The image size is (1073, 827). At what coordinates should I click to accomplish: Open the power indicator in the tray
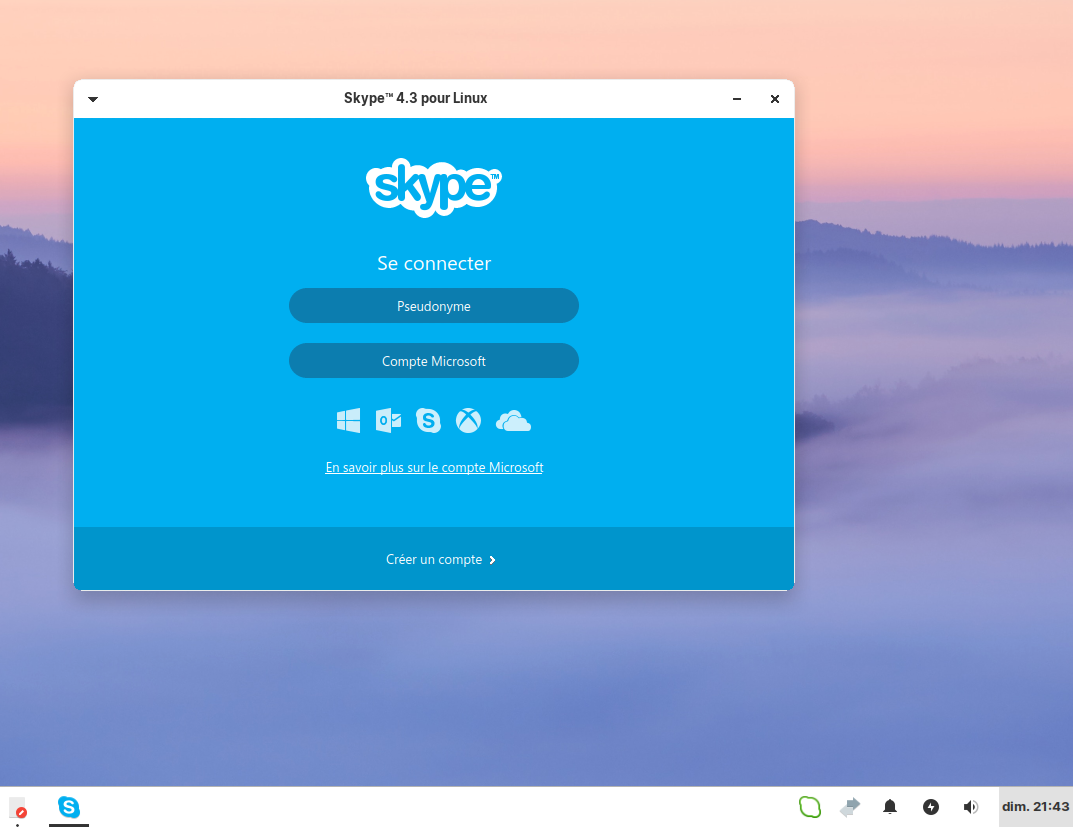tap(930, 807)
